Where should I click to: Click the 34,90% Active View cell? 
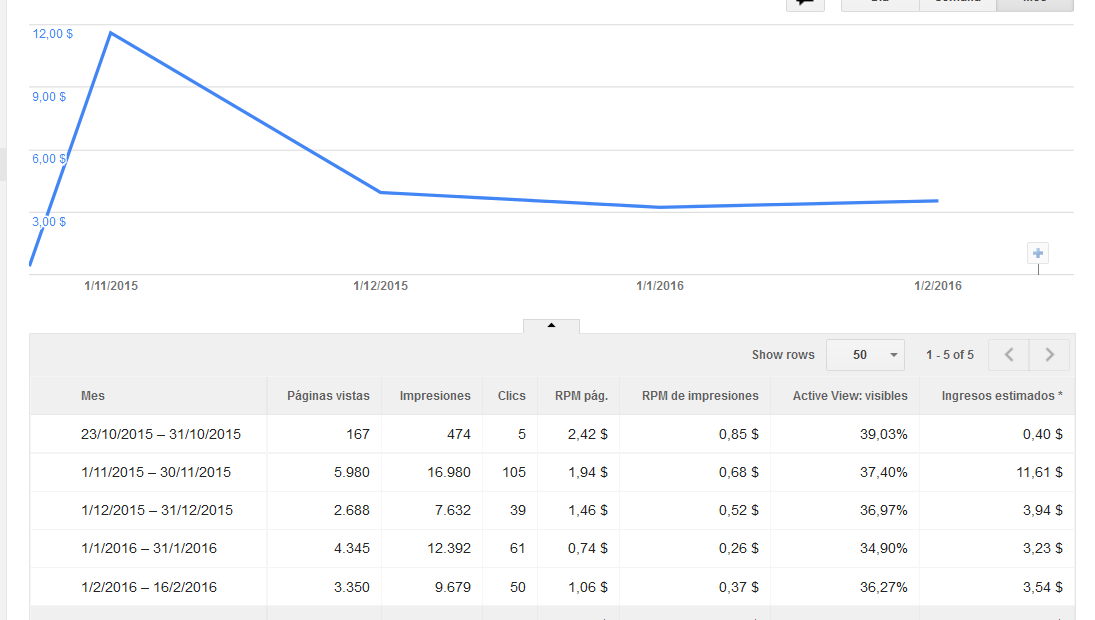coord(883,548)
